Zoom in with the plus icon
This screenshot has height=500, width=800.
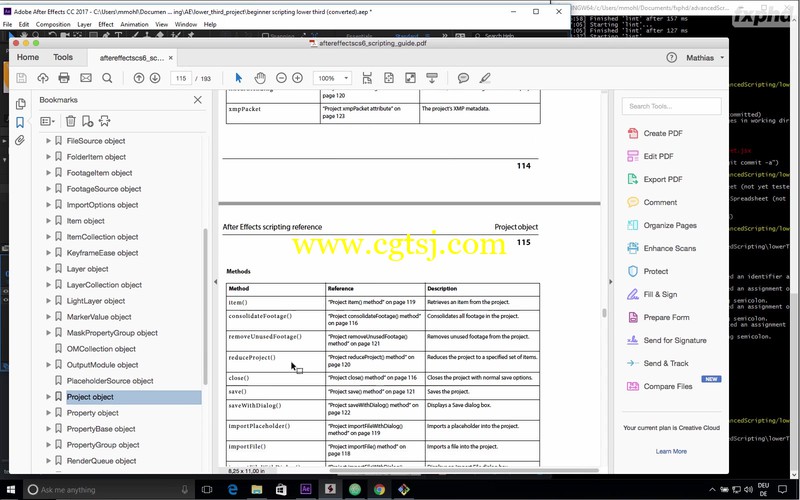point(297,78)
